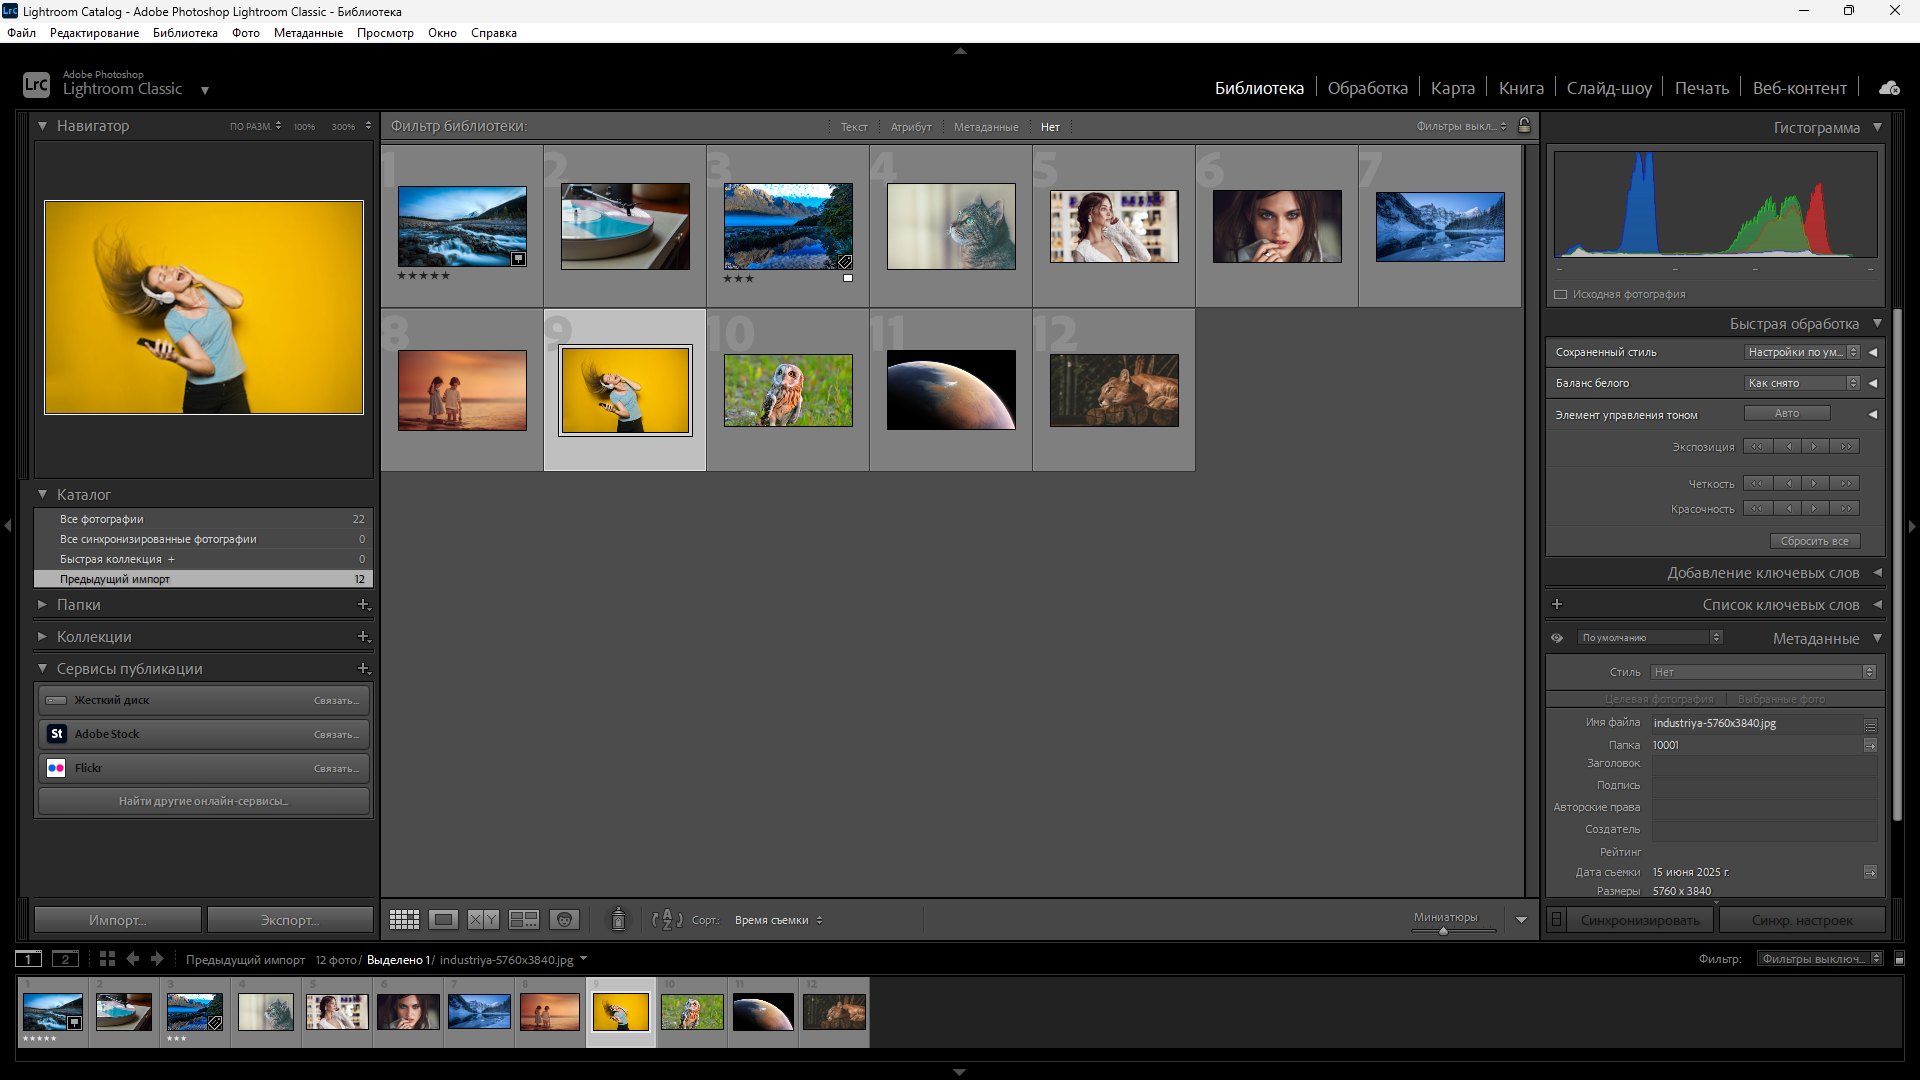Go forward with filmstrip right arrow
The image size is (1920, 1080).
157,959
